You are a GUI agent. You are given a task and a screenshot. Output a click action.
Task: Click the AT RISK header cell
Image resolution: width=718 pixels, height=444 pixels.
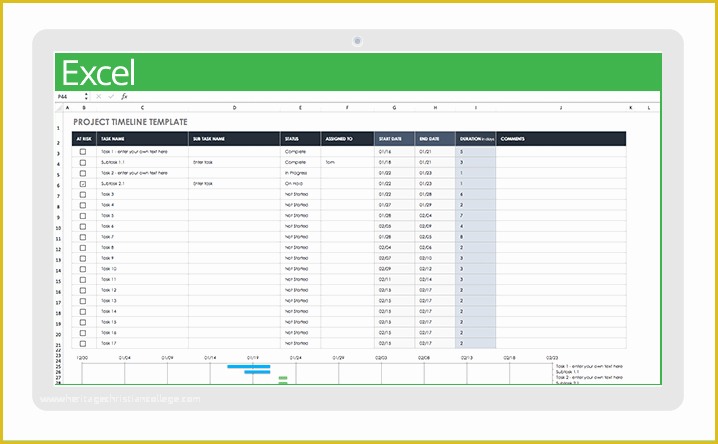click(84, 139)
